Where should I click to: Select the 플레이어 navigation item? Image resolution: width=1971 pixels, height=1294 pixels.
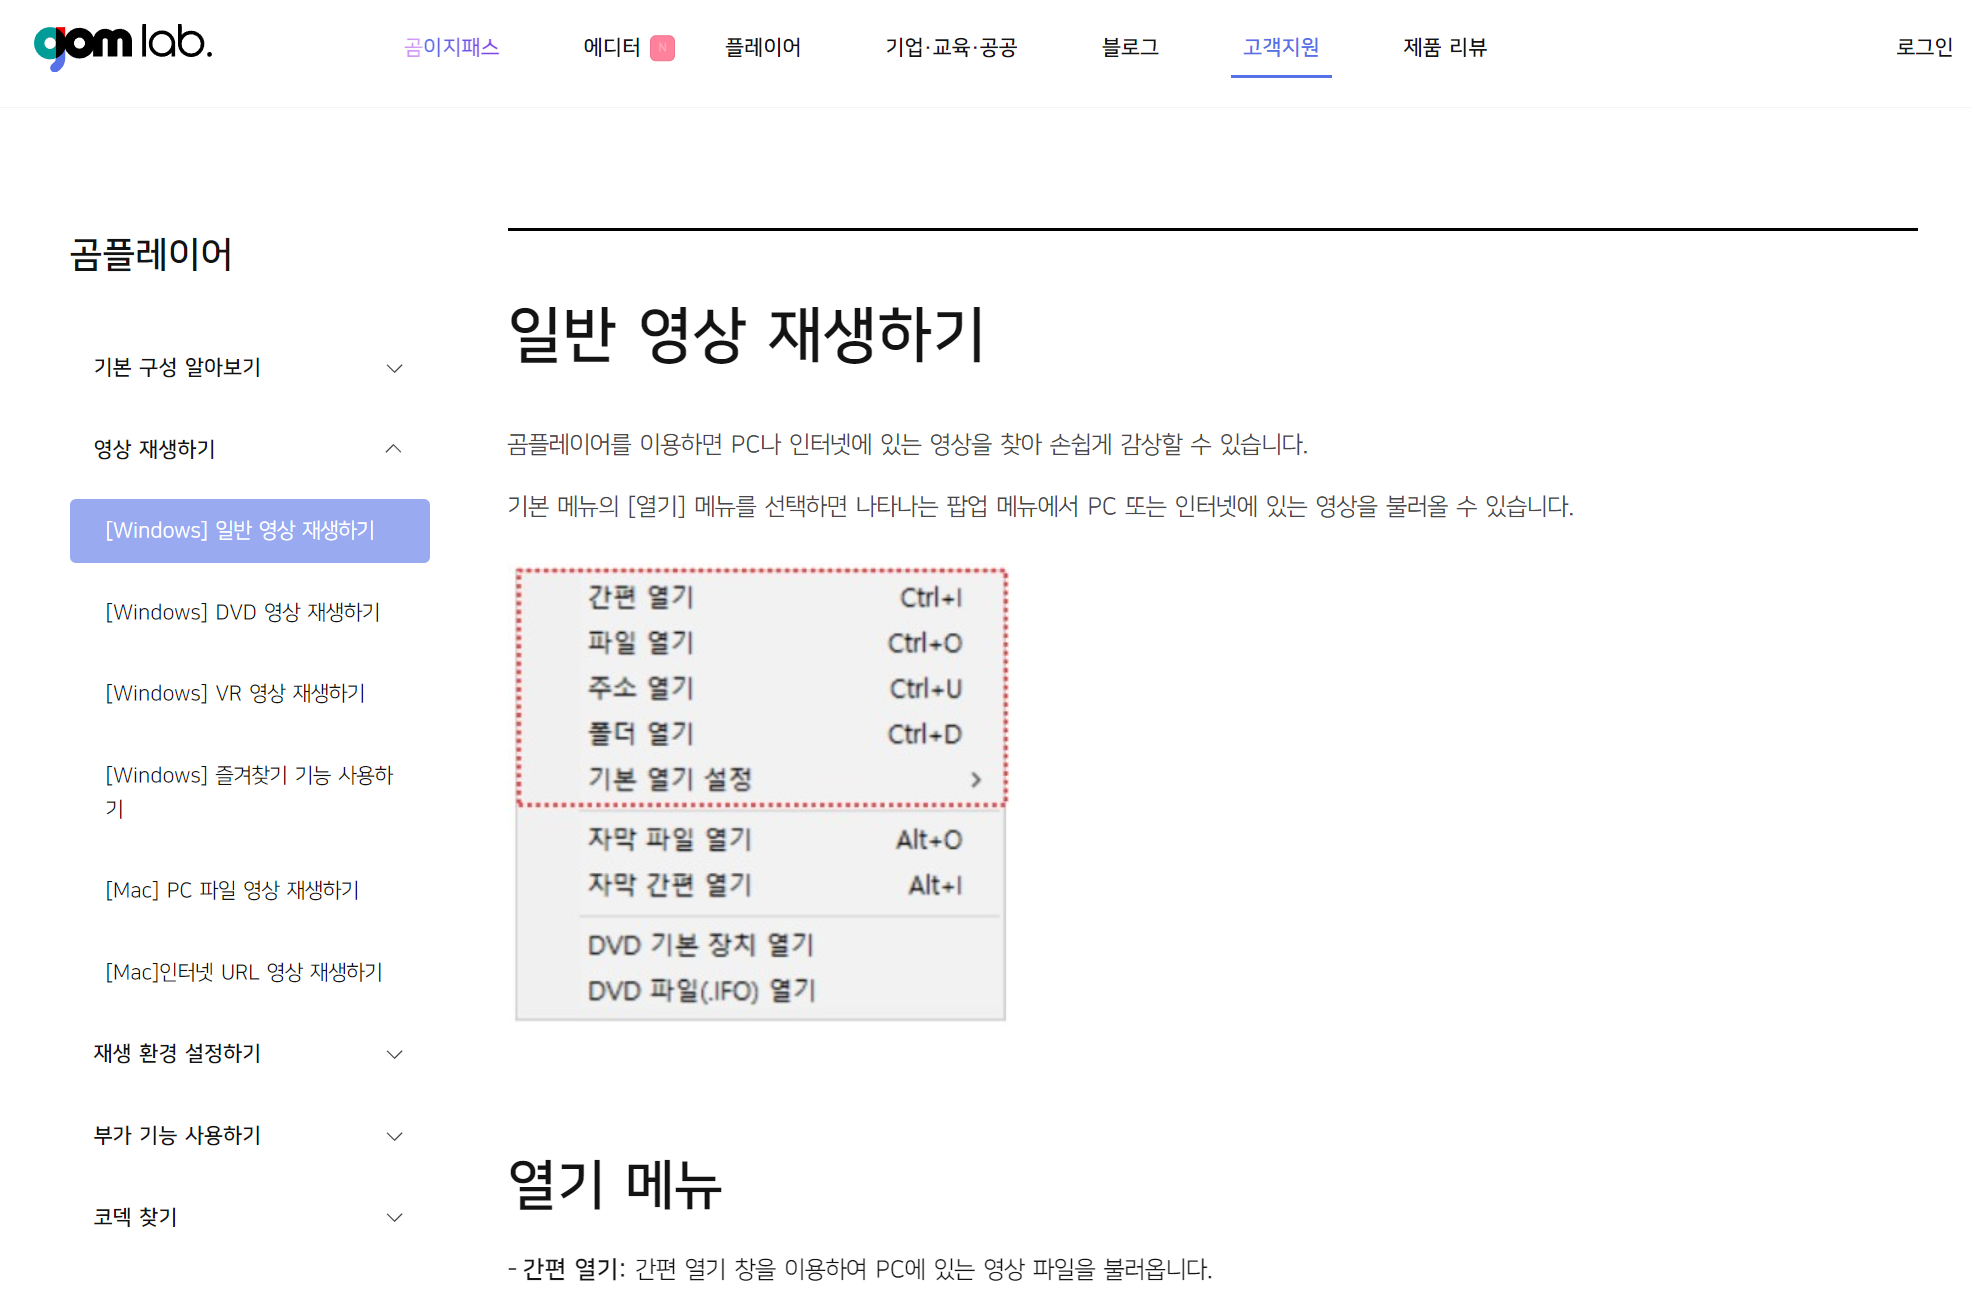[x=763, y=47]
